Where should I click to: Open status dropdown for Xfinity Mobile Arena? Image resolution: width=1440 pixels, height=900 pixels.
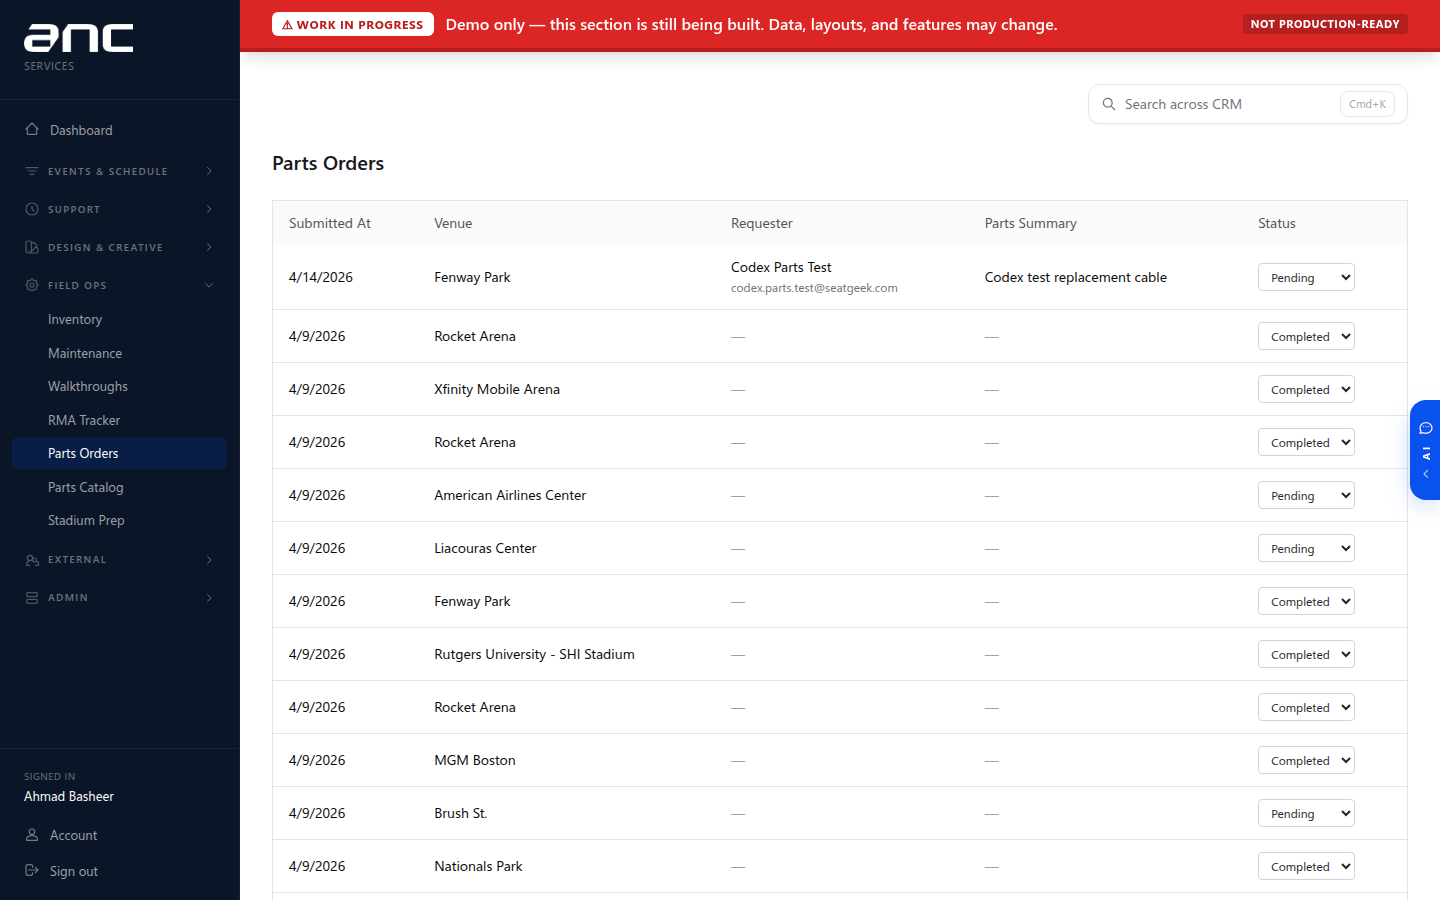1306,389
